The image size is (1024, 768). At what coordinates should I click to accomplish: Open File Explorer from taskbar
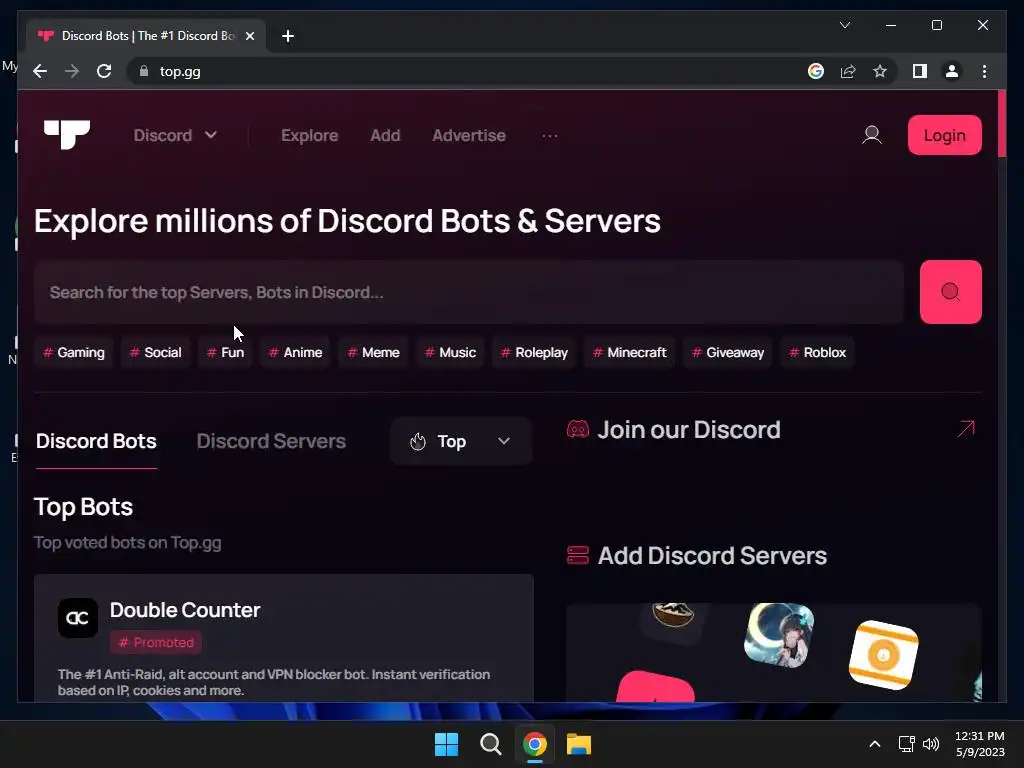(579, 744)
